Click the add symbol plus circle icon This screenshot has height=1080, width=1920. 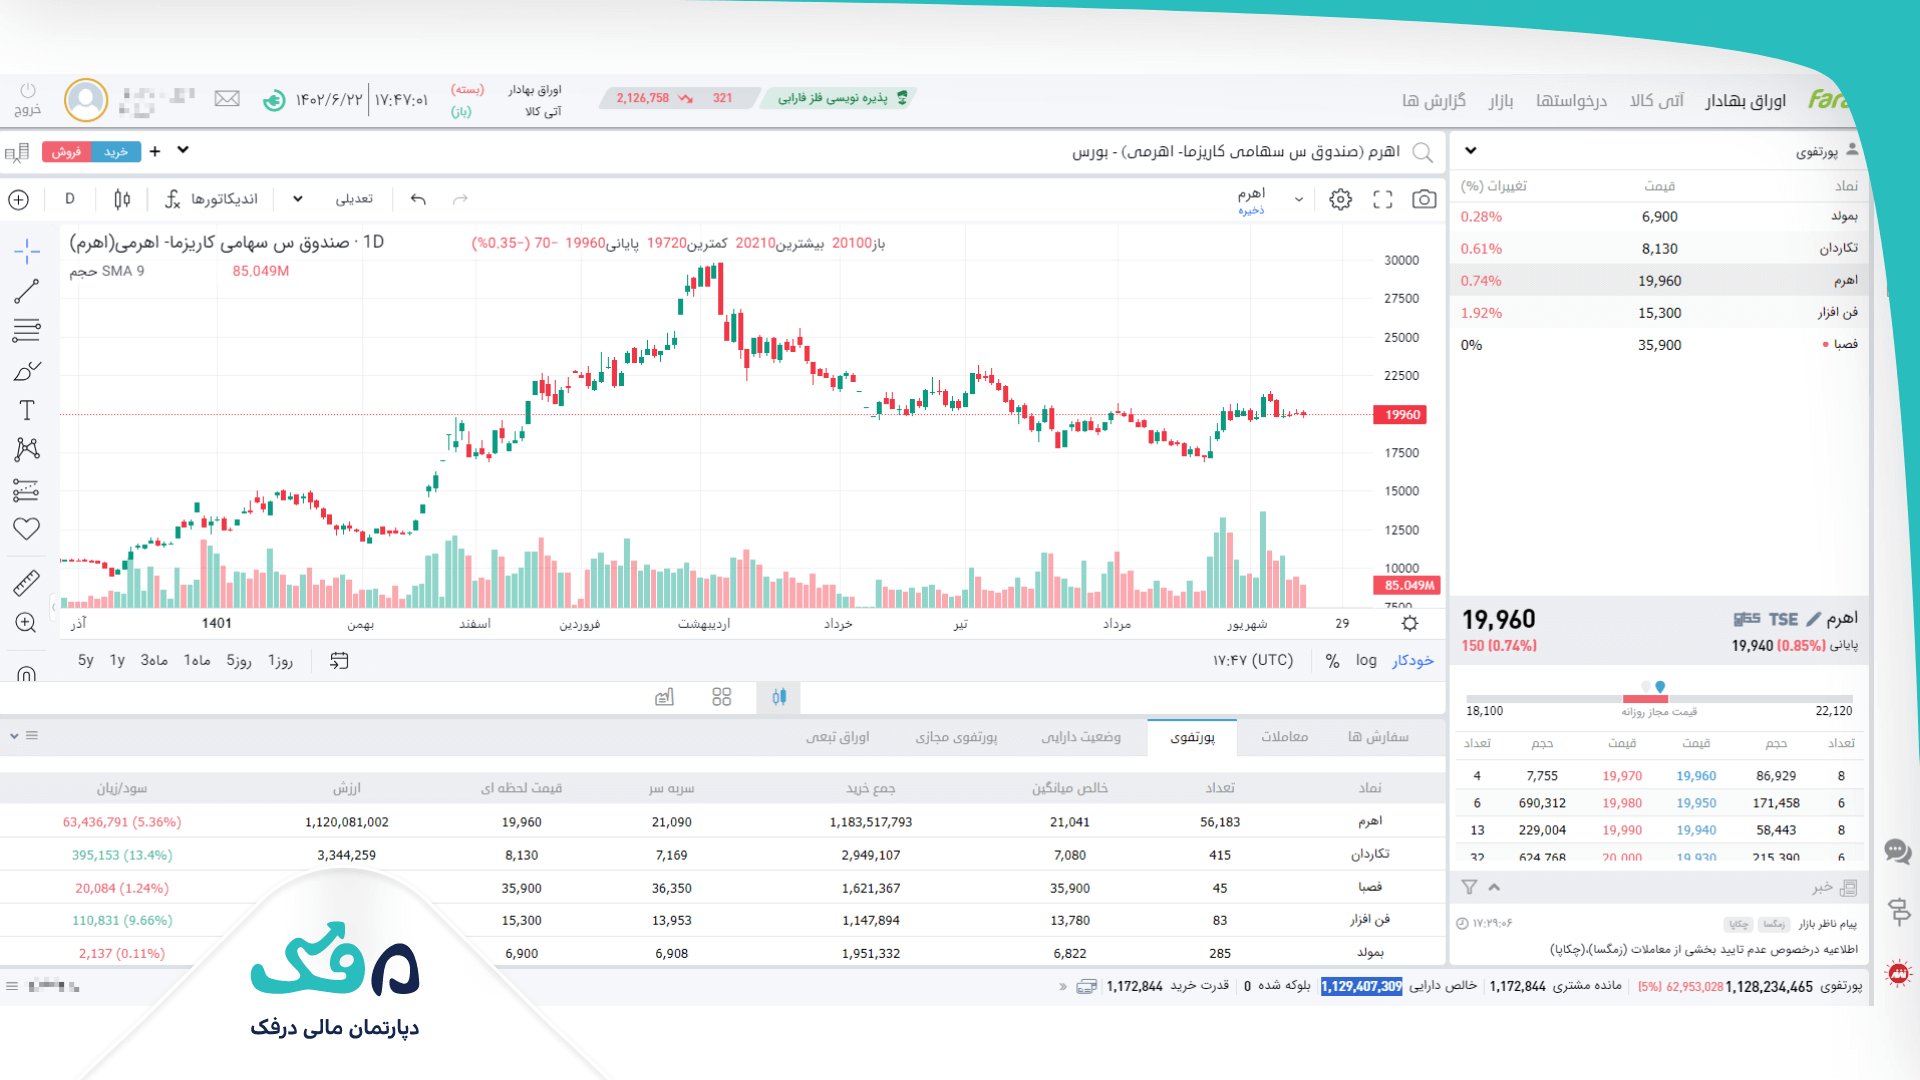click(x=18, y=199)
